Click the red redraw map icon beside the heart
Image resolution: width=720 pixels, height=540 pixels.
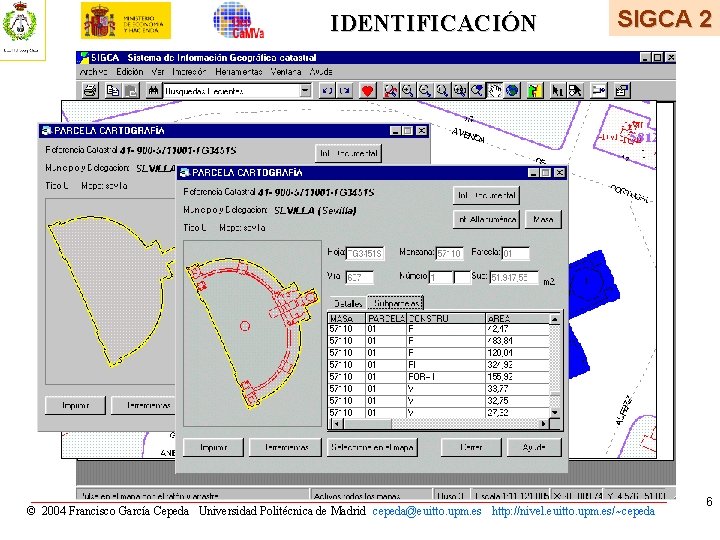click(390, 90)
